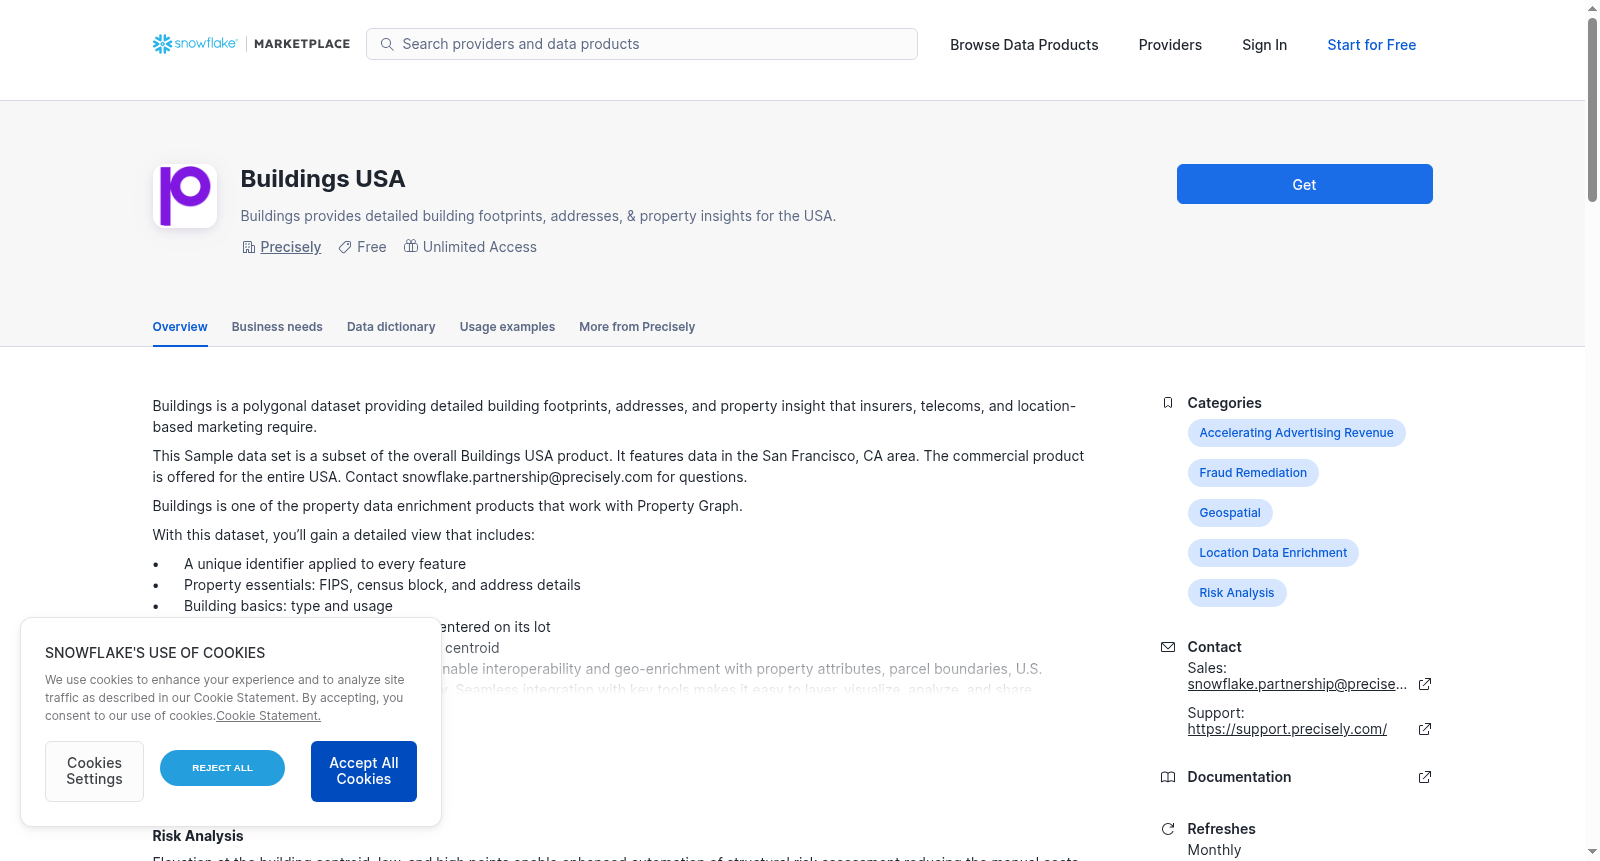Click the scrollbar down arrow
Screen dimensions: 1600x861
click(x=1592, y=852)
